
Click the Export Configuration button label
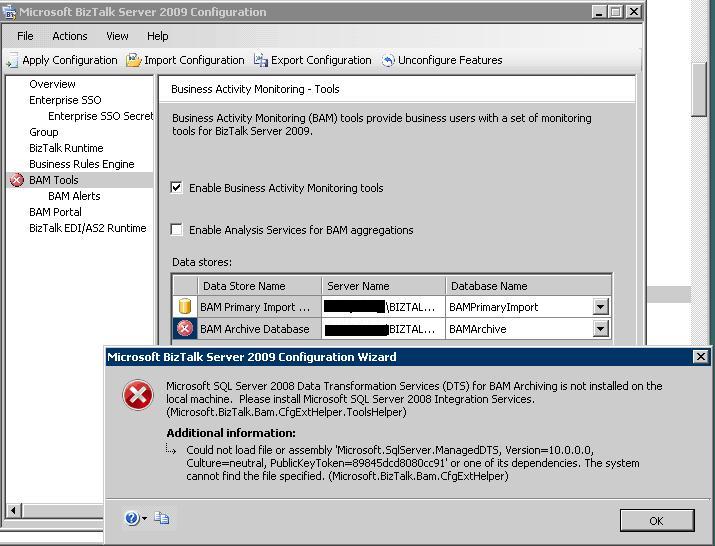(321, 60)
